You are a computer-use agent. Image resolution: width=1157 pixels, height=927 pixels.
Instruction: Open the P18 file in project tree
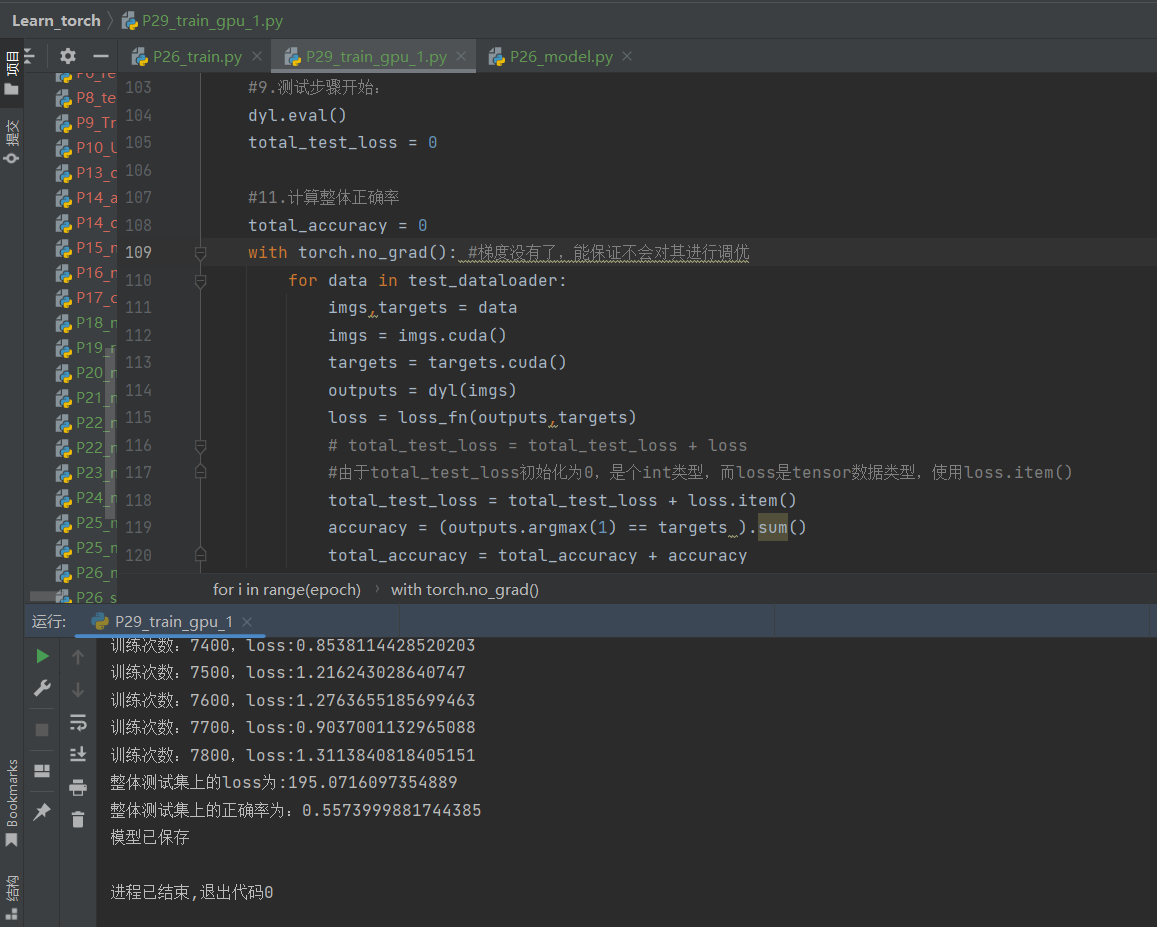[x=86, y=323]
